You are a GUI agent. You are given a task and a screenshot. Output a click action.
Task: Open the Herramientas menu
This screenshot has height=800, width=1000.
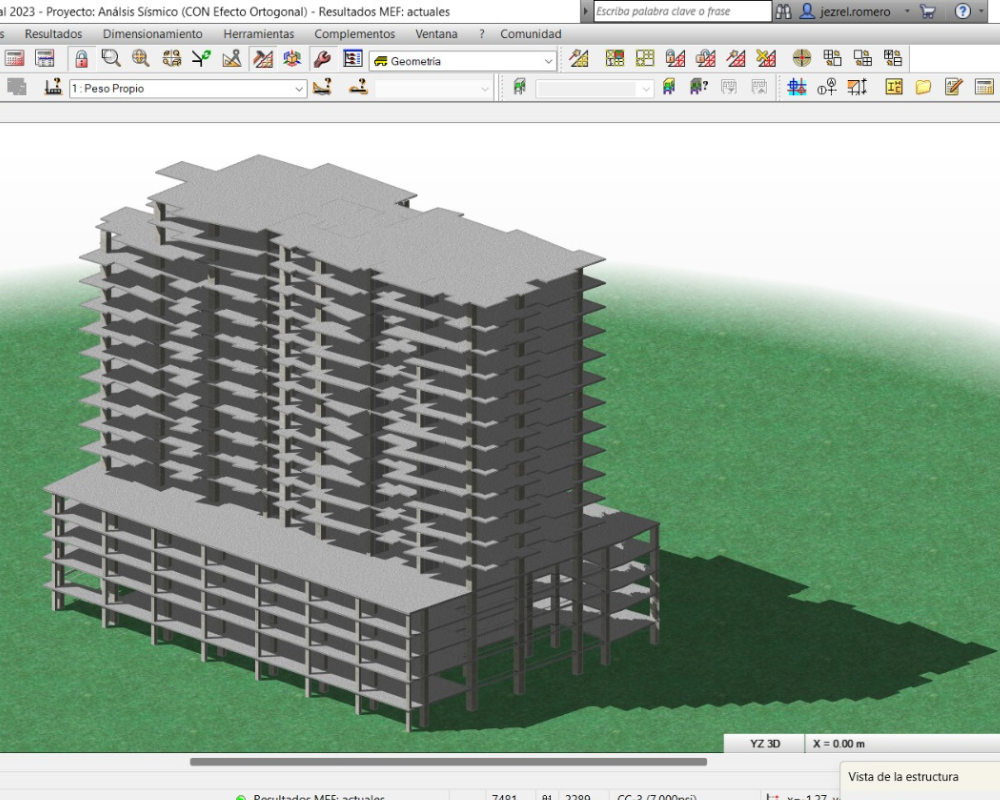coord(258,34)
